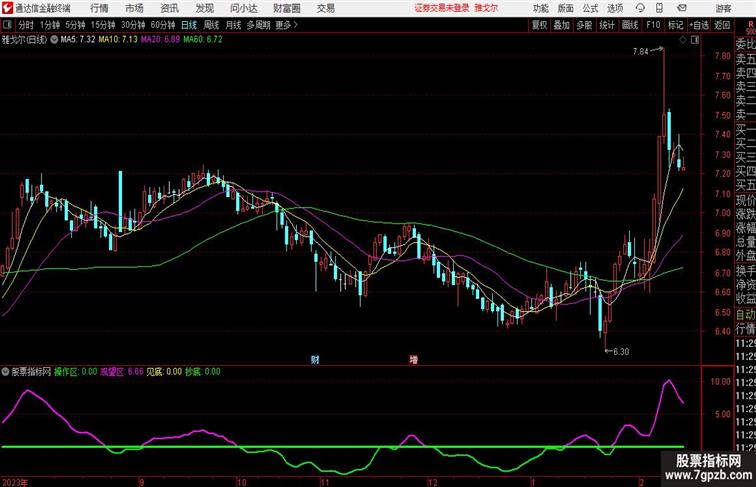Click the 标记 mark button
This screenshot has height=487, width=756.
(x=675, y=25)
